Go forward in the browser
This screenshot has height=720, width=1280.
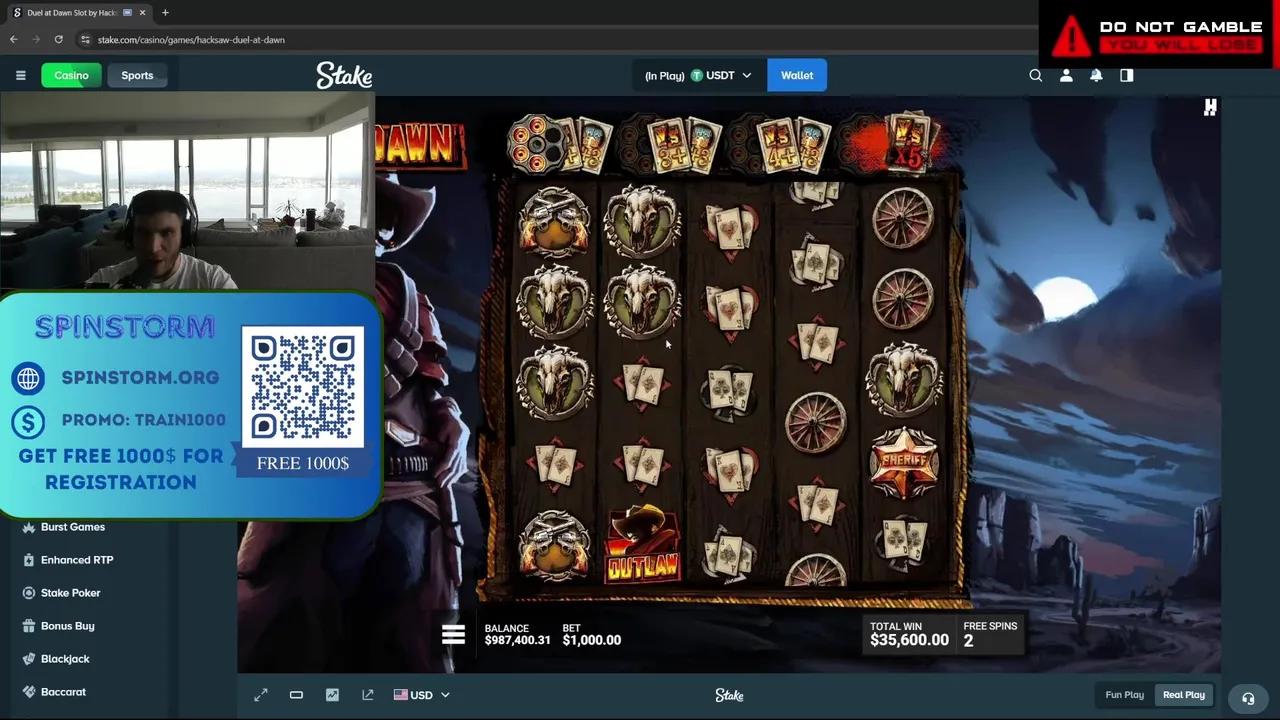[36, 39]
